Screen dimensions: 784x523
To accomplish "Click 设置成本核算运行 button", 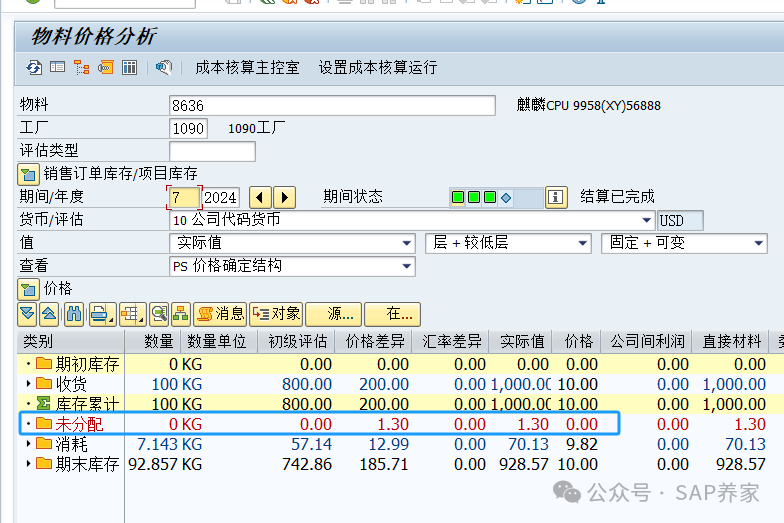I will [x=378, y=68].
